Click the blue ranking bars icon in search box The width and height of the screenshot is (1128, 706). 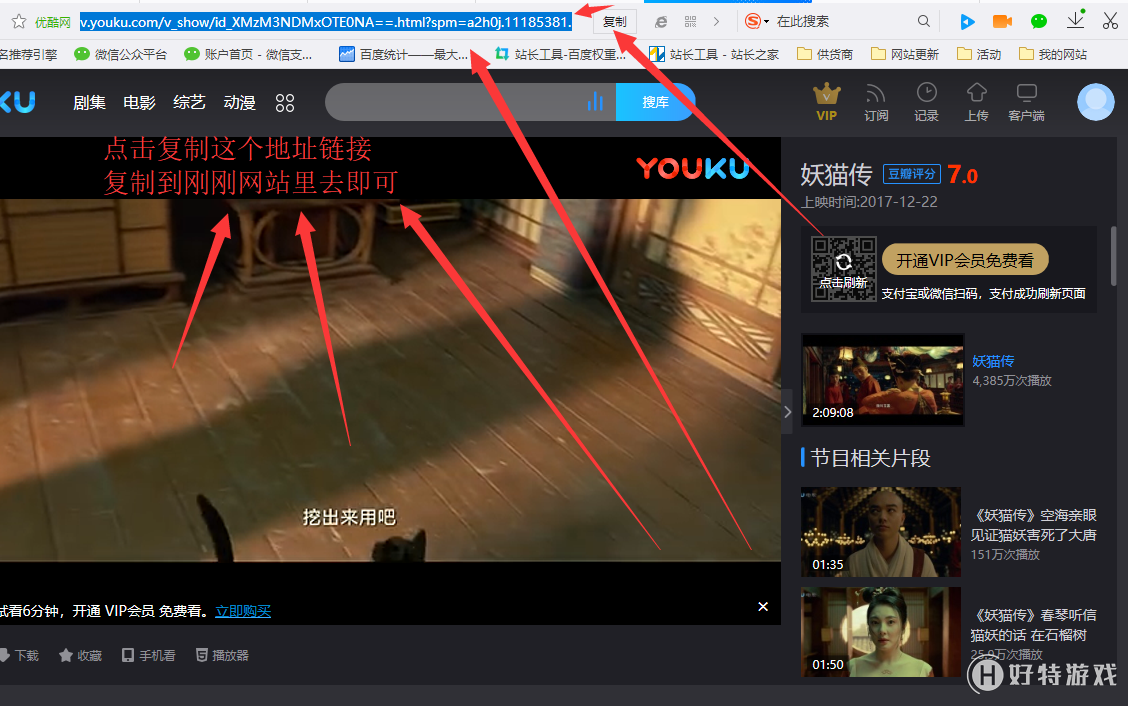point(595,102)
